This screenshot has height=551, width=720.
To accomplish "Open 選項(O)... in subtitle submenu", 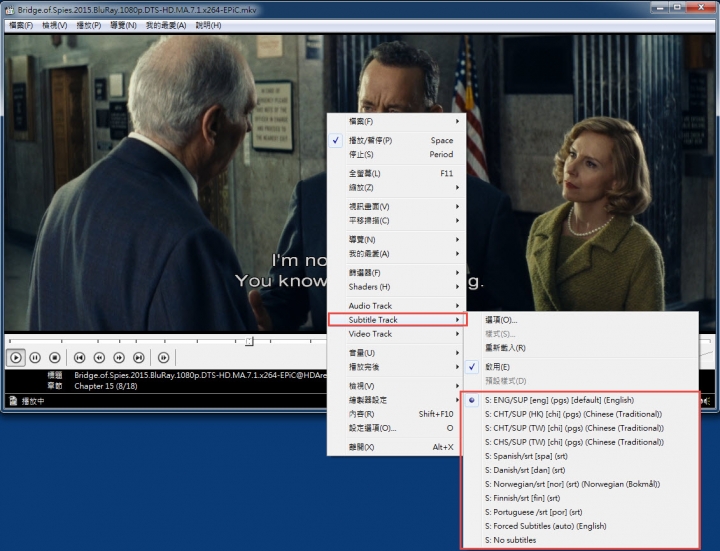I will (x=581, y=320).
